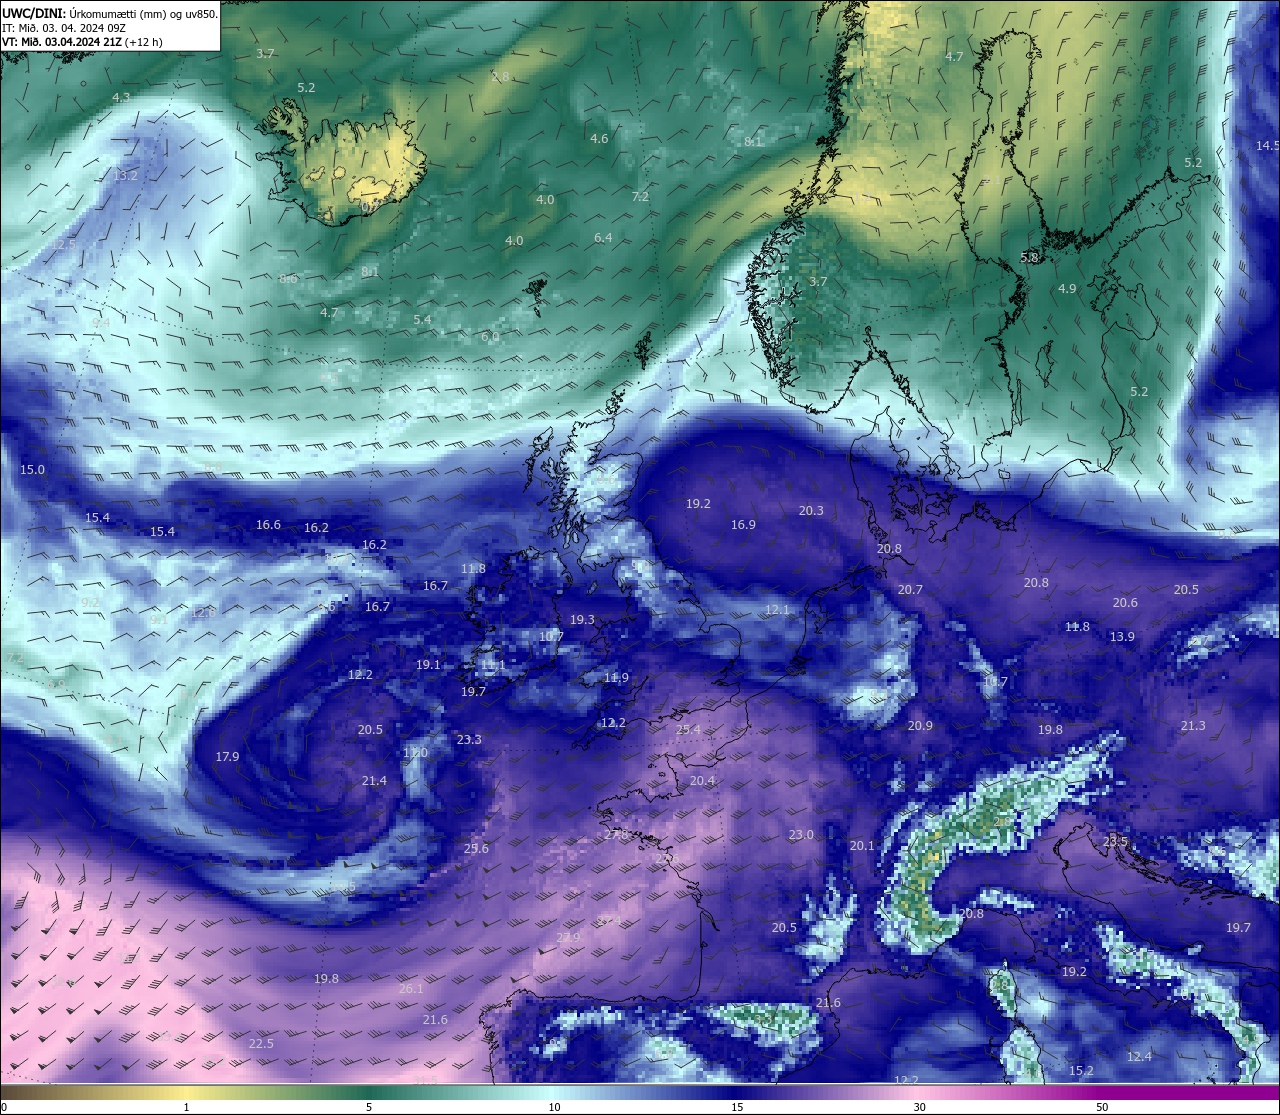The image size is (1280, 1115).
Task: Click the 21.3 value near the right edge
Action: (x=1193, y=725)
